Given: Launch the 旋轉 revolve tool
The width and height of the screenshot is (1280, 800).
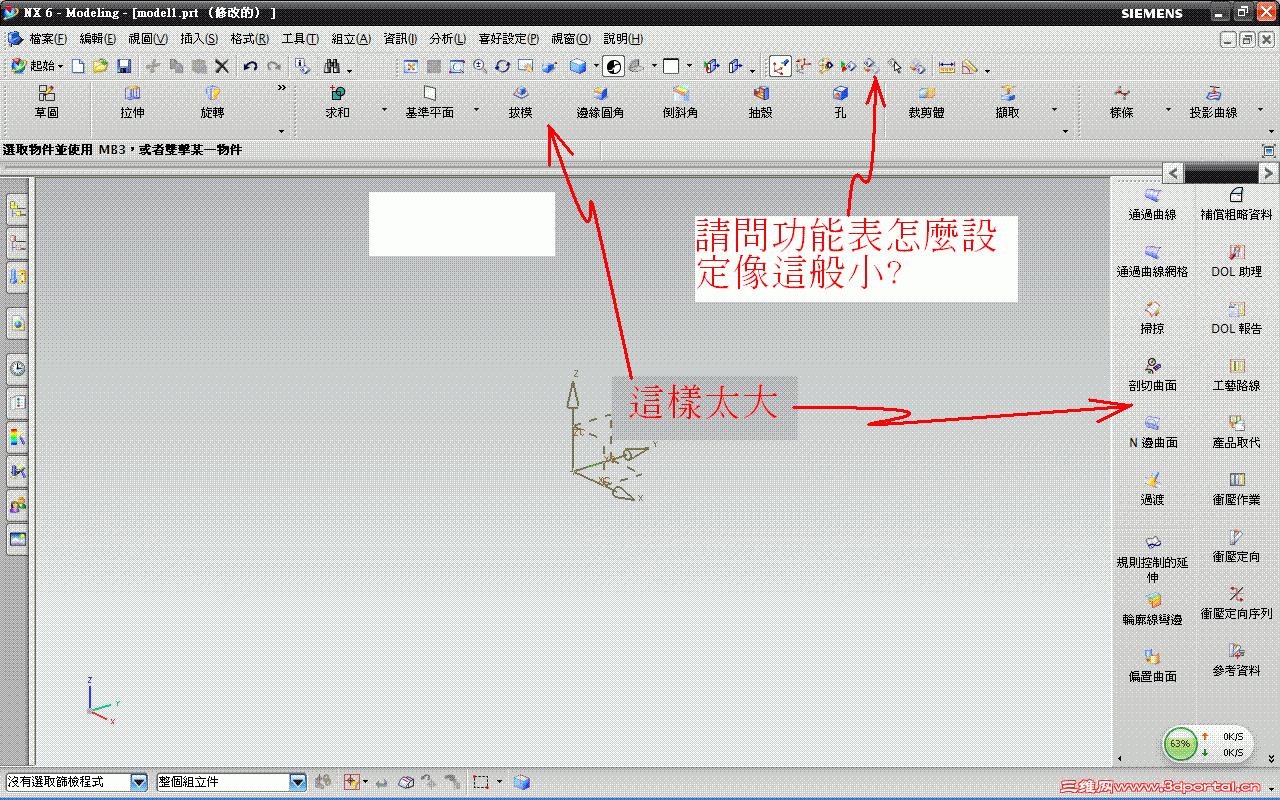Looking at the screenshot, I should pos(212,102).
